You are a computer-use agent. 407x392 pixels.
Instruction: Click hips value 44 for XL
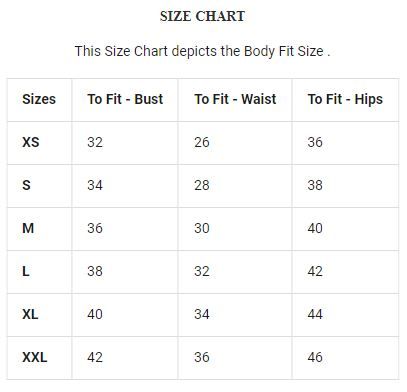pyautogui.click(x=315, y=314)
